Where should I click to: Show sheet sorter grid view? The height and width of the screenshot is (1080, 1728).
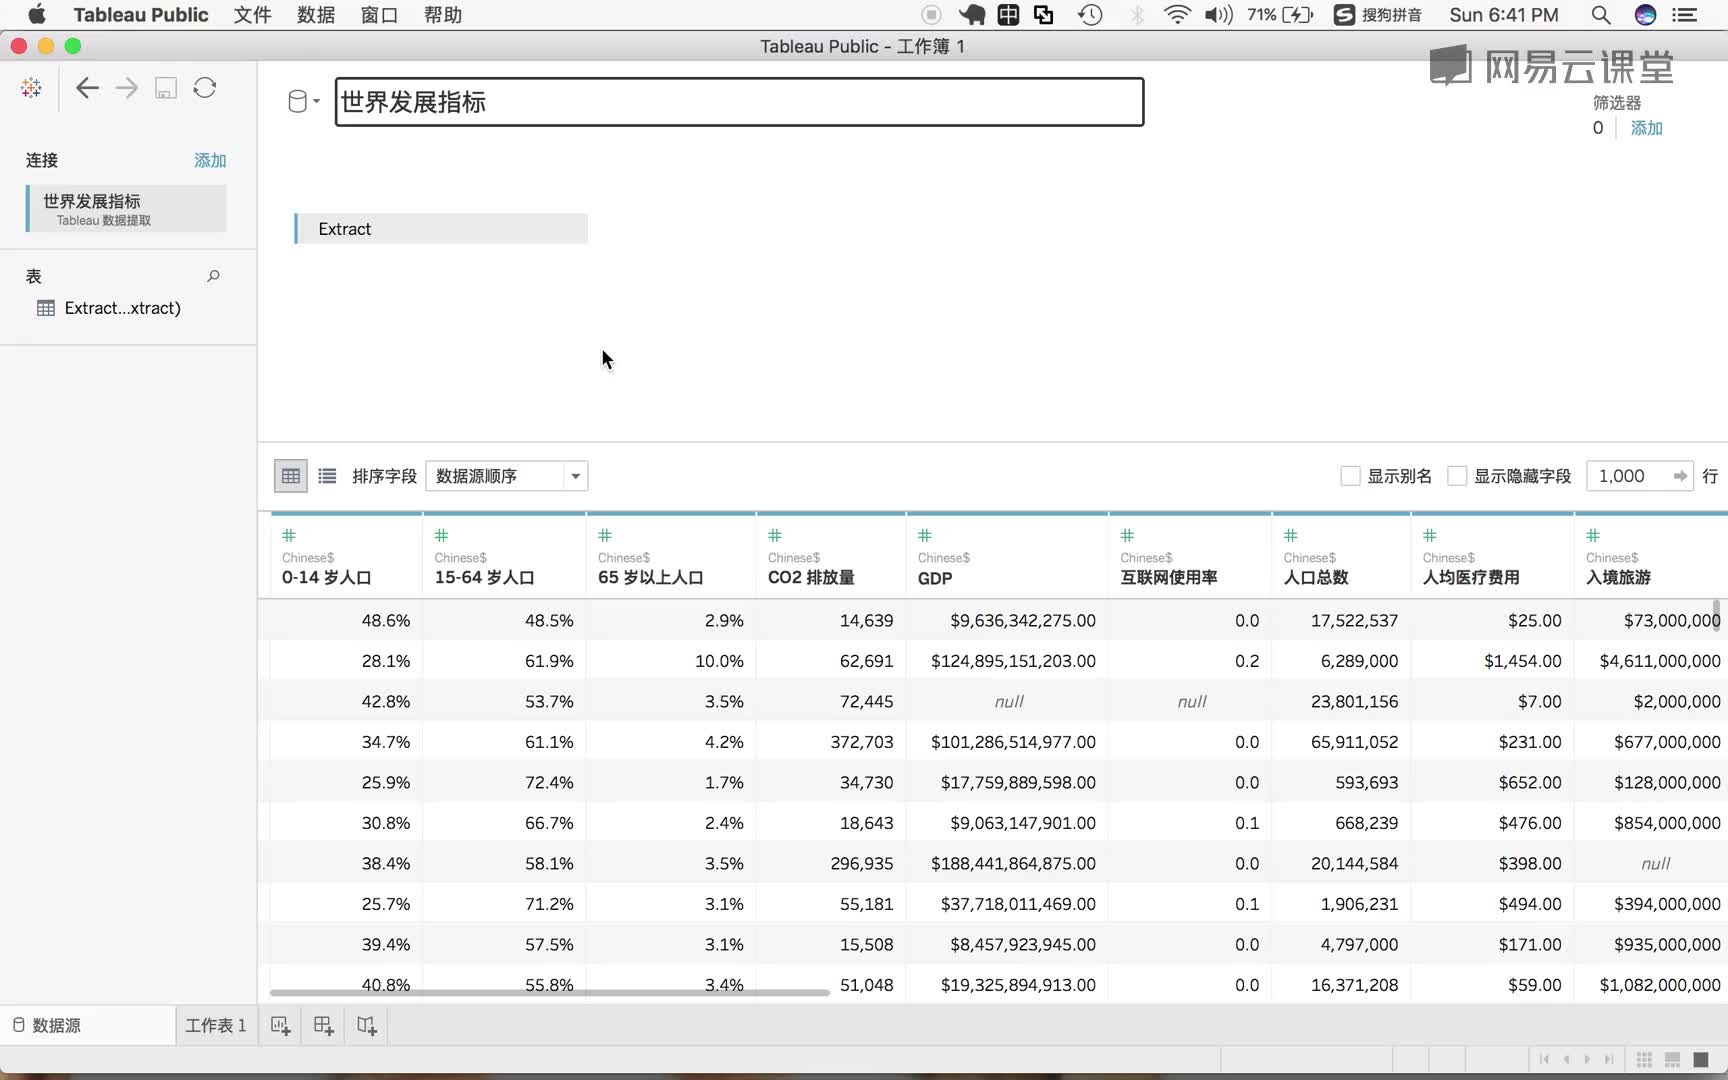(1643, 1059)
